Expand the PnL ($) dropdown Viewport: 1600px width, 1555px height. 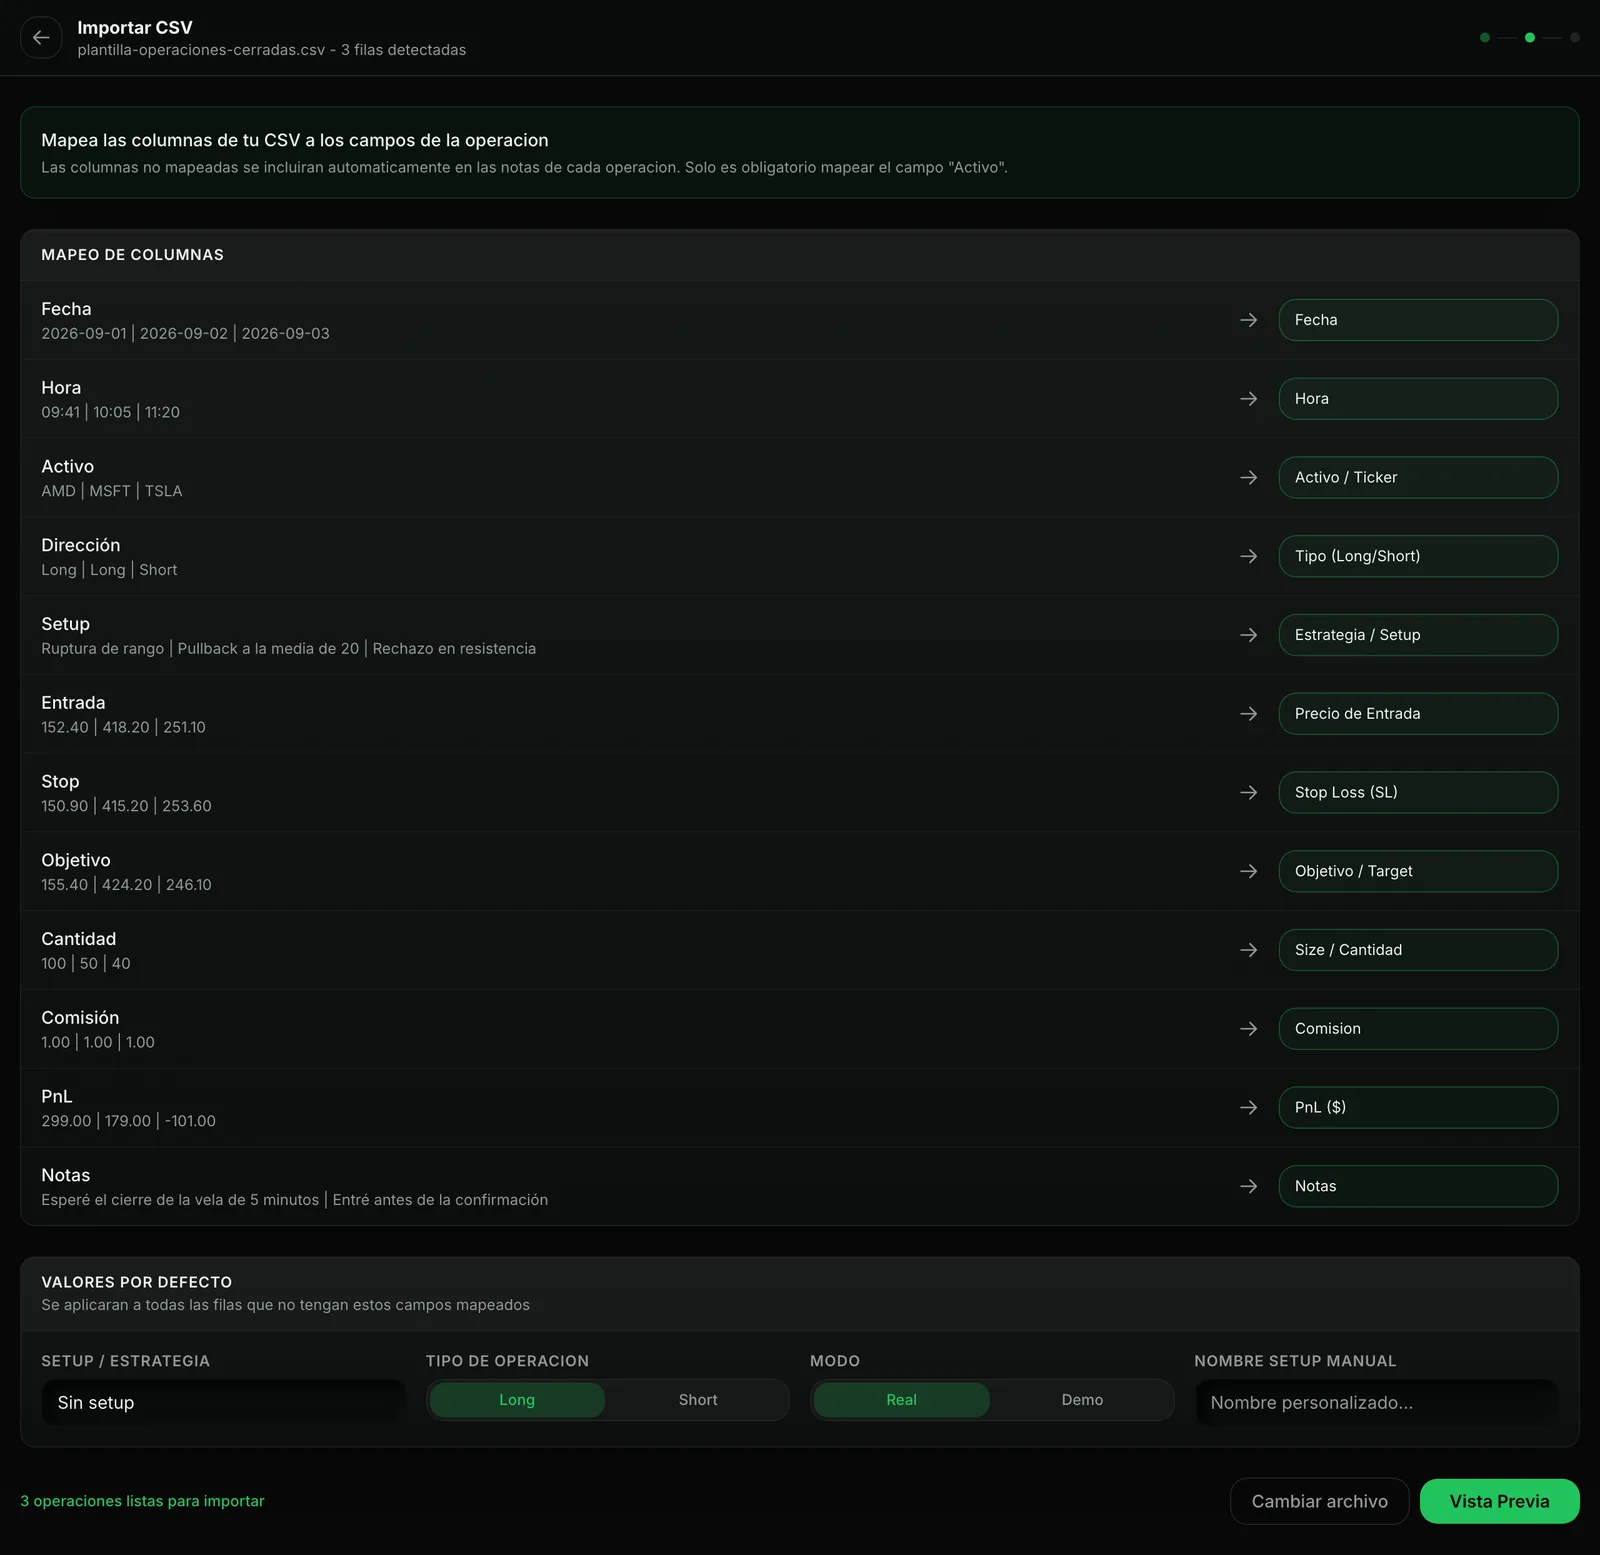(x=1418, y=1107)
